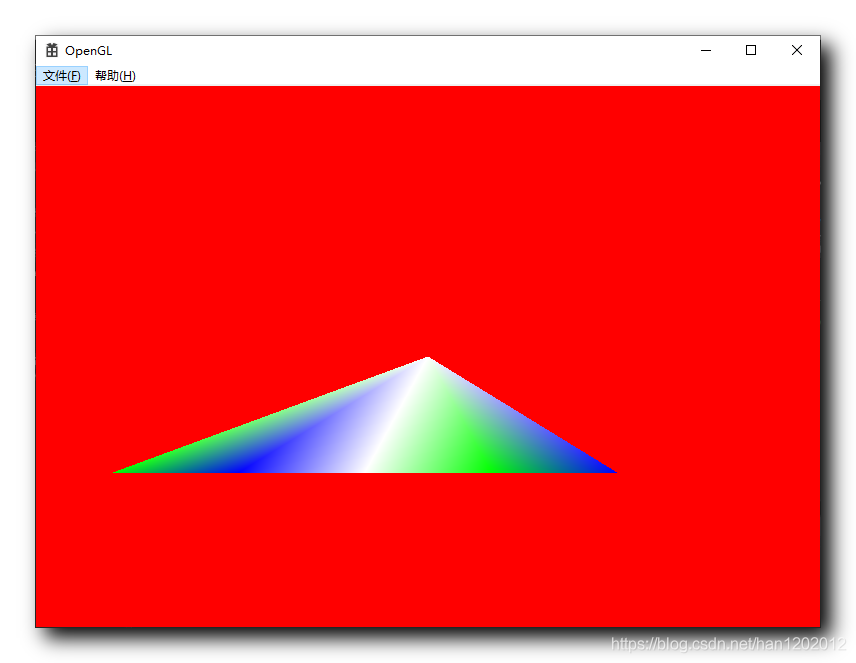856x663 pixels.
Task: Minimize the OpenGL window
Action: (x=706, y=50)
